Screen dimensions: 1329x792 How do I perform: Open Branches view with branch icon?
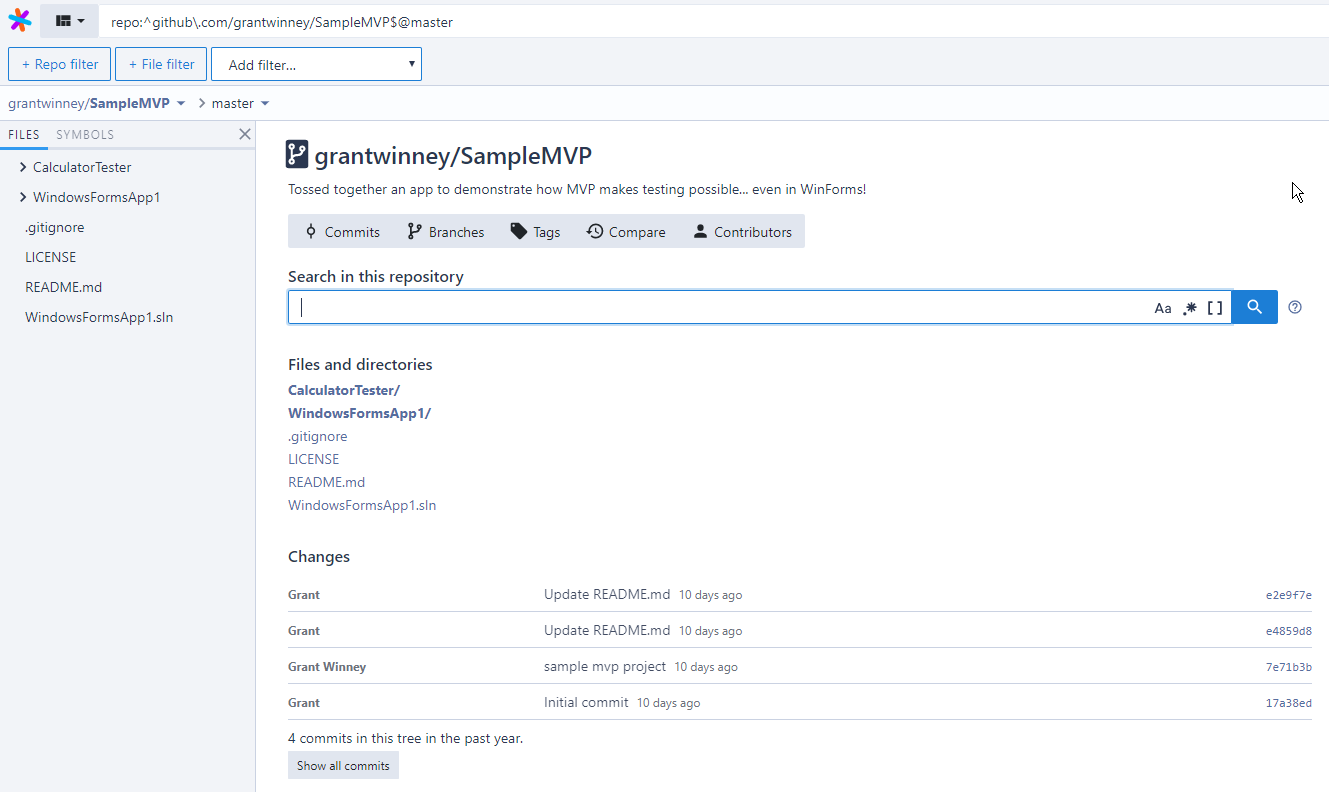[x=445, y=232]
